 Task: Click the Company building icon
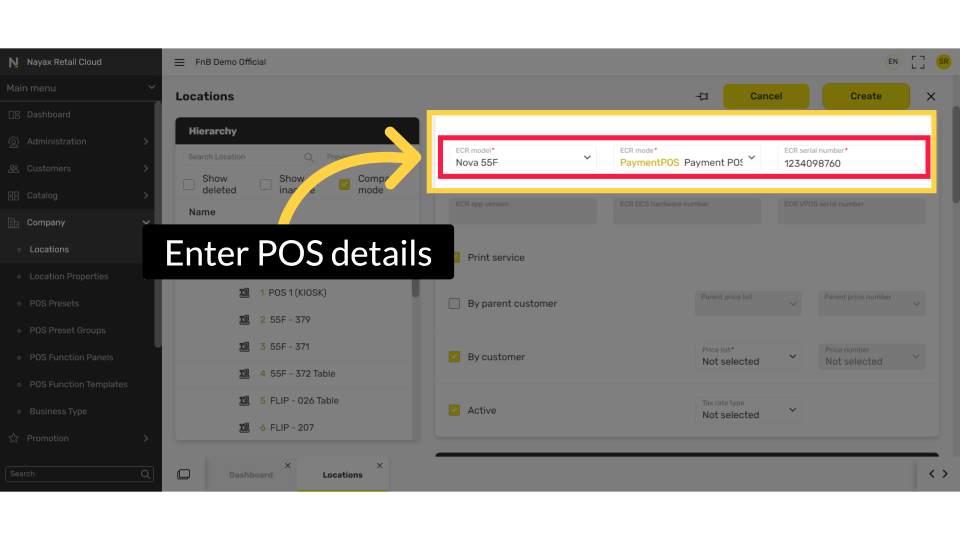pyautogui.click(x=13, y=222)
